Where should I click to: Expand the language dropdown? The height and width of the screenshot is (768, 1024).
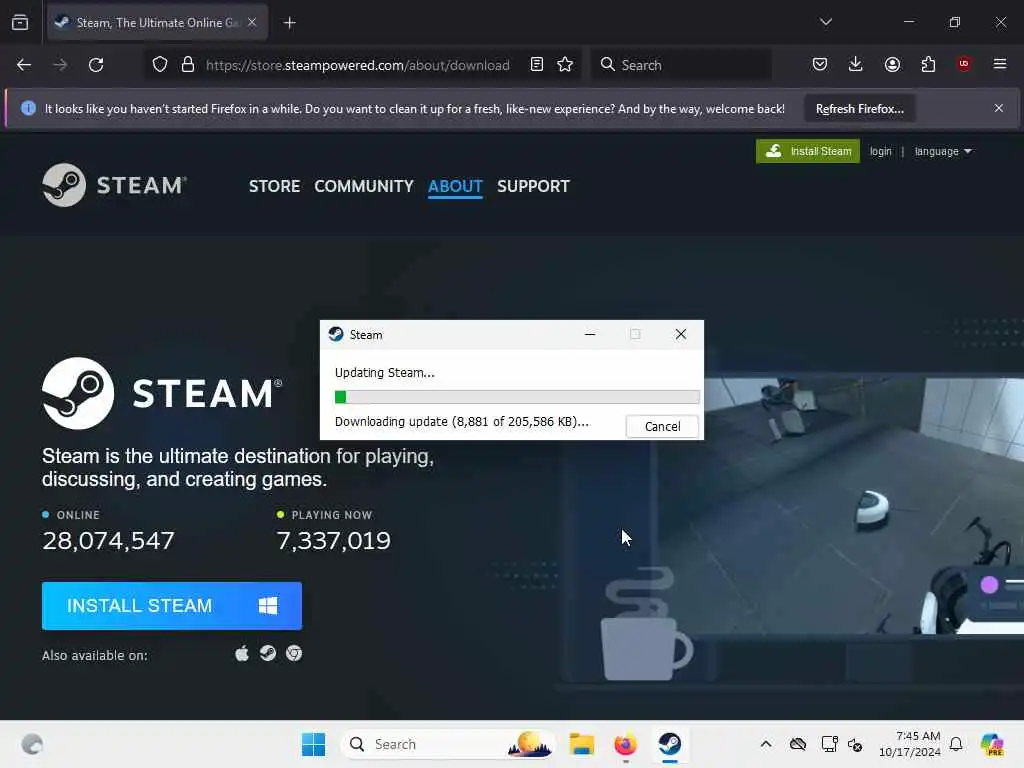click(942, 152)
